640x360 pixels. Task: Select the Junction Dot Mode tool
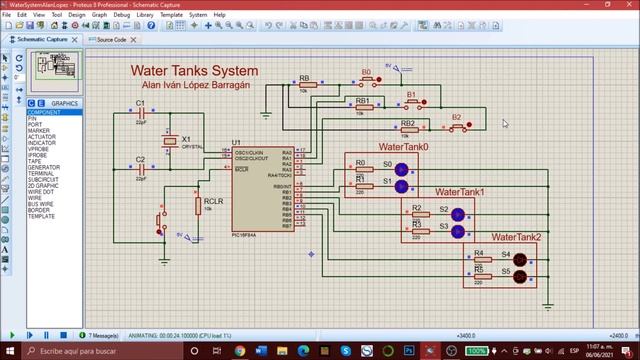click(5, 78)
